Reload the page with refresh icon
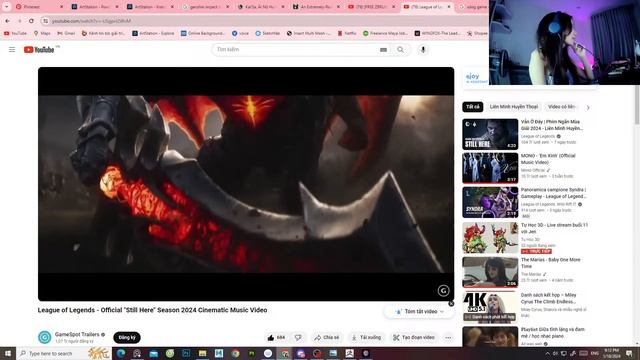Screen dimensions: 640x360 click(31, 21)
